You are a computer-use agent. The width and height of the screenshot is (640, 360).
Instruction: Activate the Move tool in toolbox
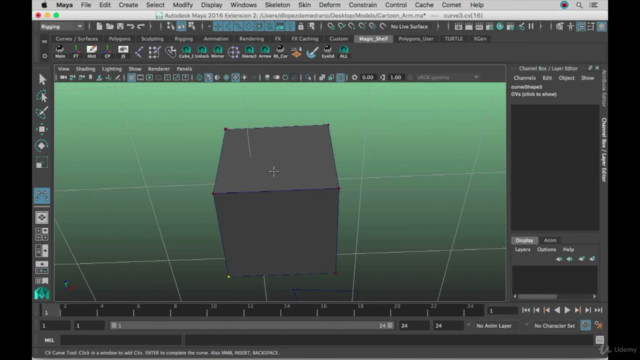42,129
